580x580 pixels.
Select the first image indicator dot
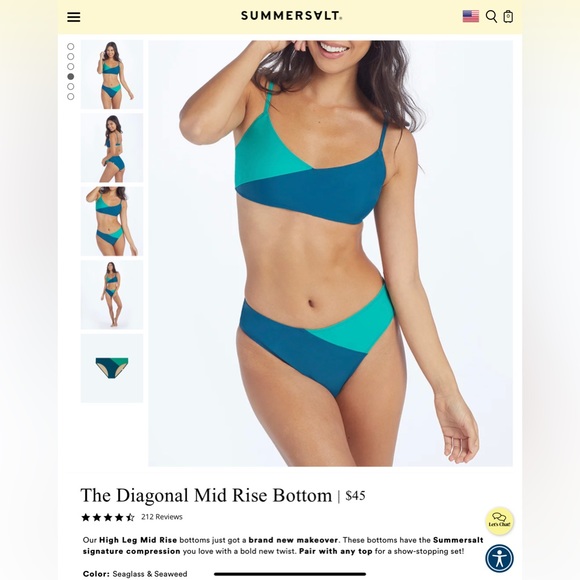tap(71, 47)
